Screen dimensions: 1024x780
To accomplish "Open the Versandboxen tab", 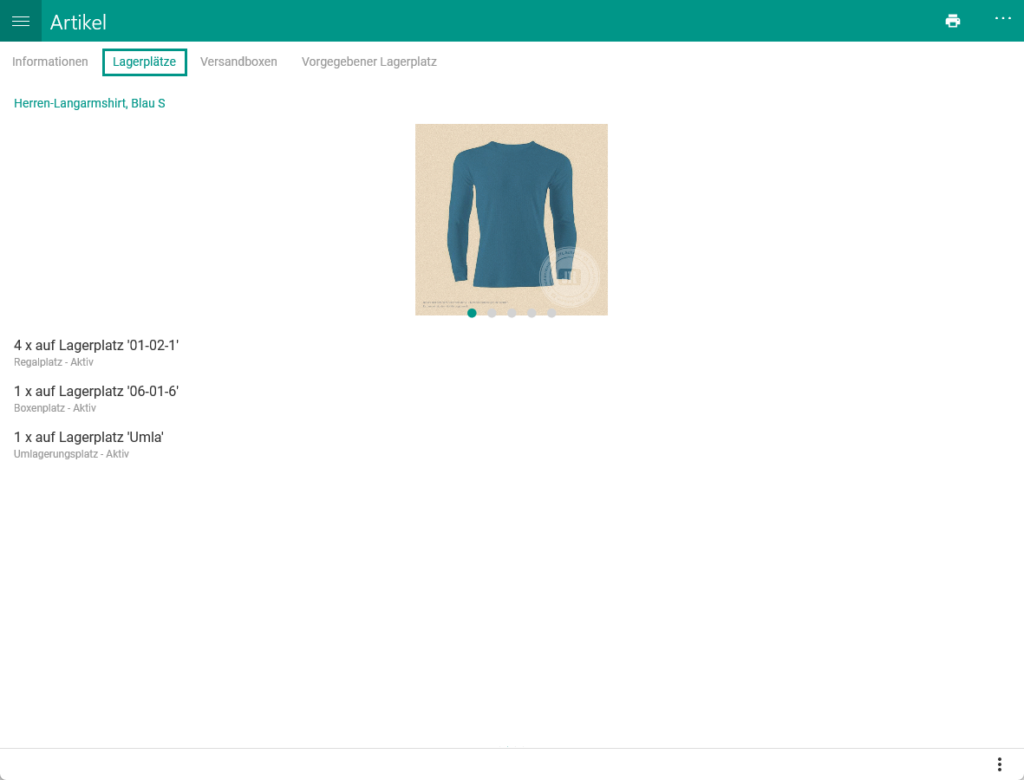I will coord(238,61).
